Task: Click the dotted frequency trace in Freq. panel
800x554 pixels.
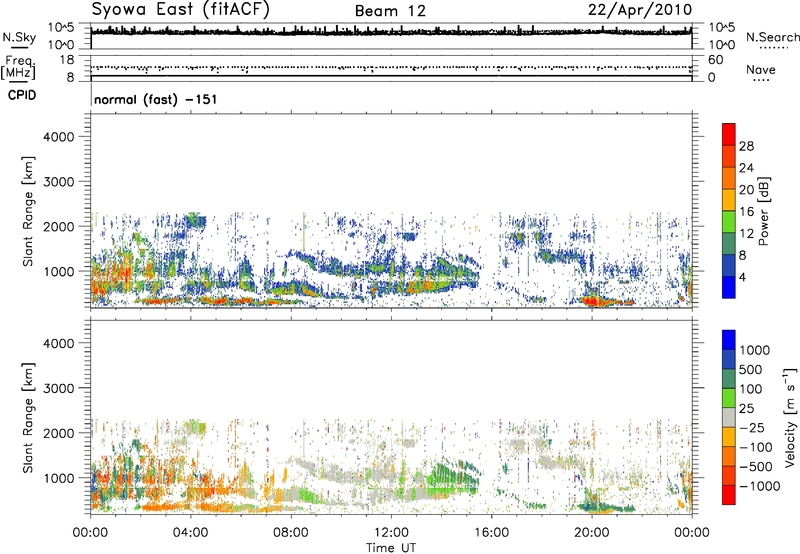Action: coord(391,68)
